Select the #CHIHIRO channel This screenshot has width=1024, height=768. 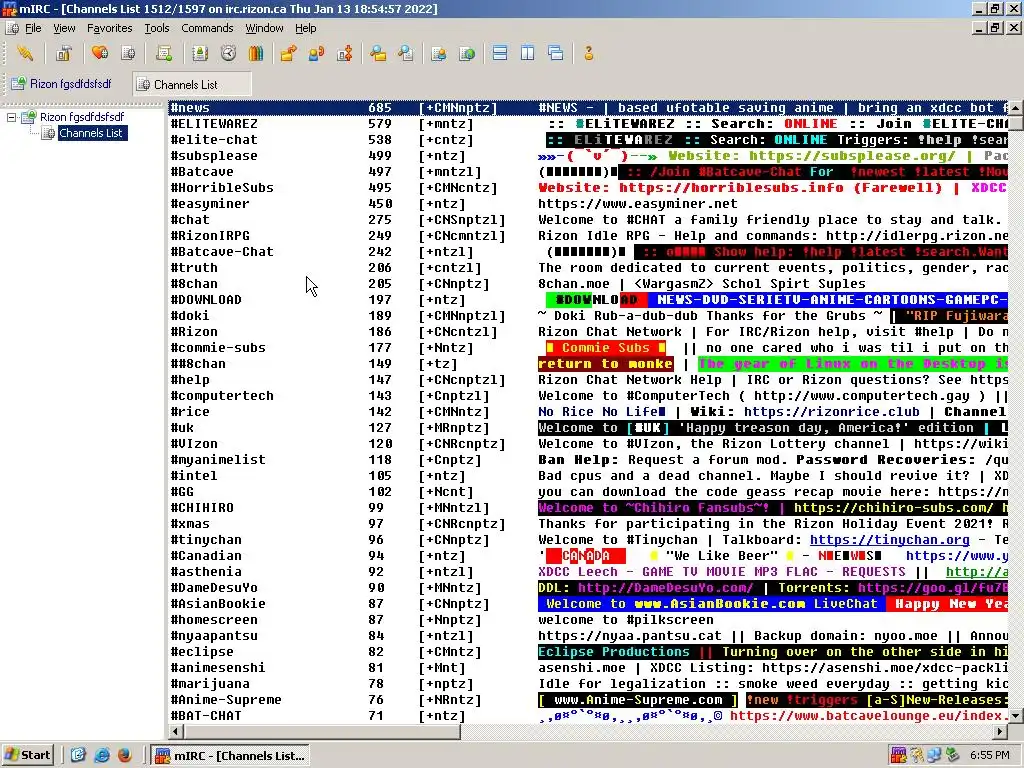(x=588, y=507)
